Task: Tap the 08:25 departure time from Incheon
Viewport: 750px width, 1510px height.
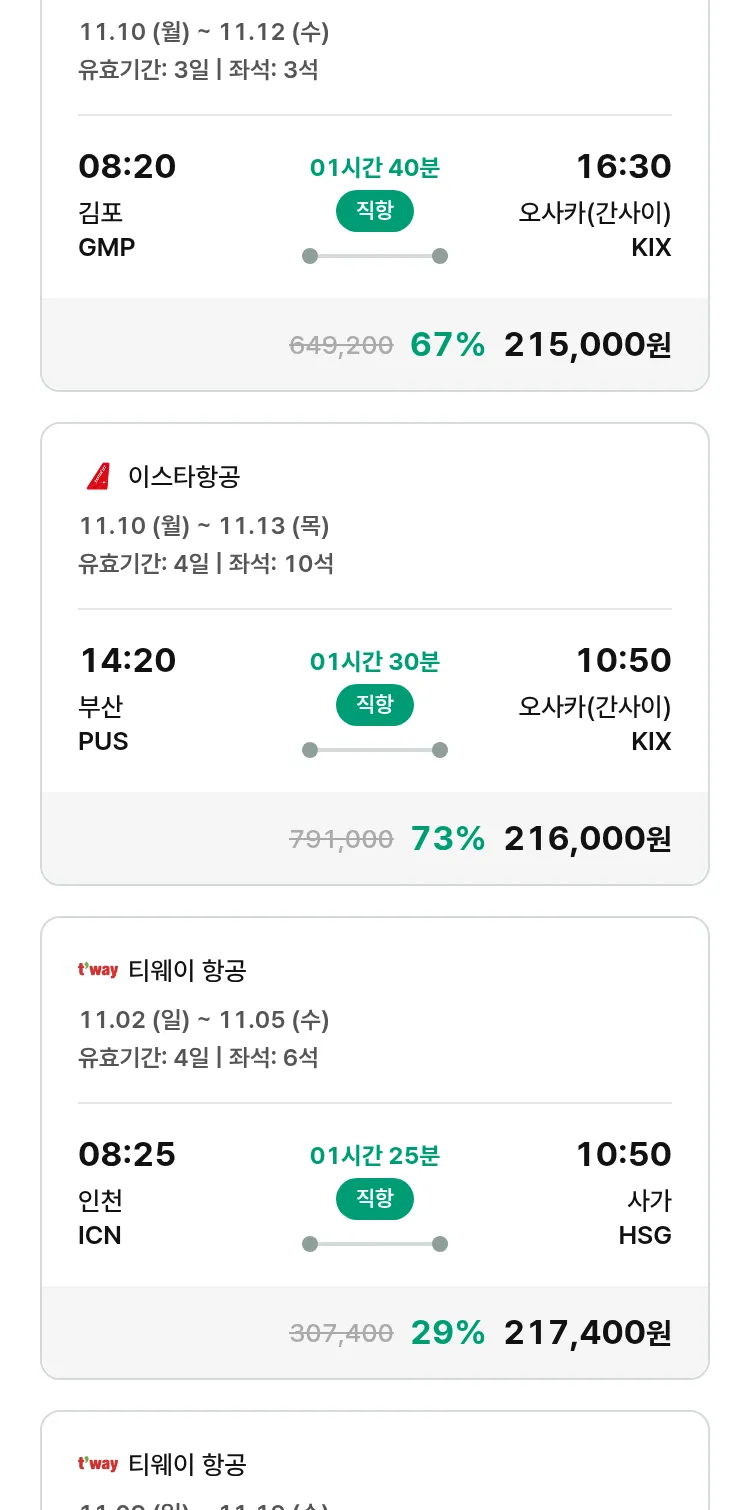Action: (x=127, y=1154)
